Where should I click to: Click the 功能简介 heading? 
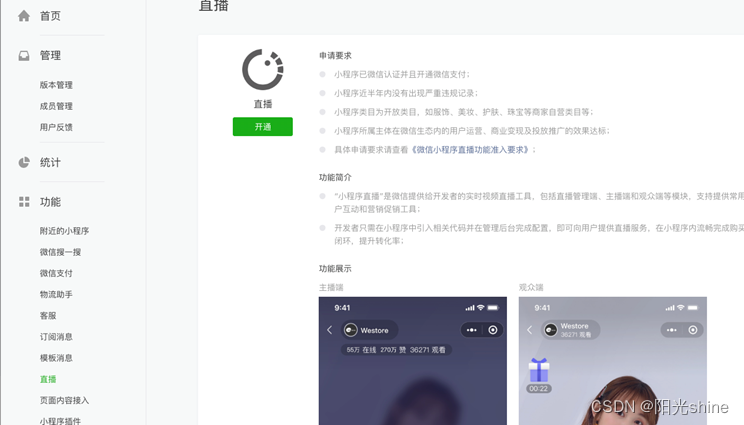coord(335,177)
